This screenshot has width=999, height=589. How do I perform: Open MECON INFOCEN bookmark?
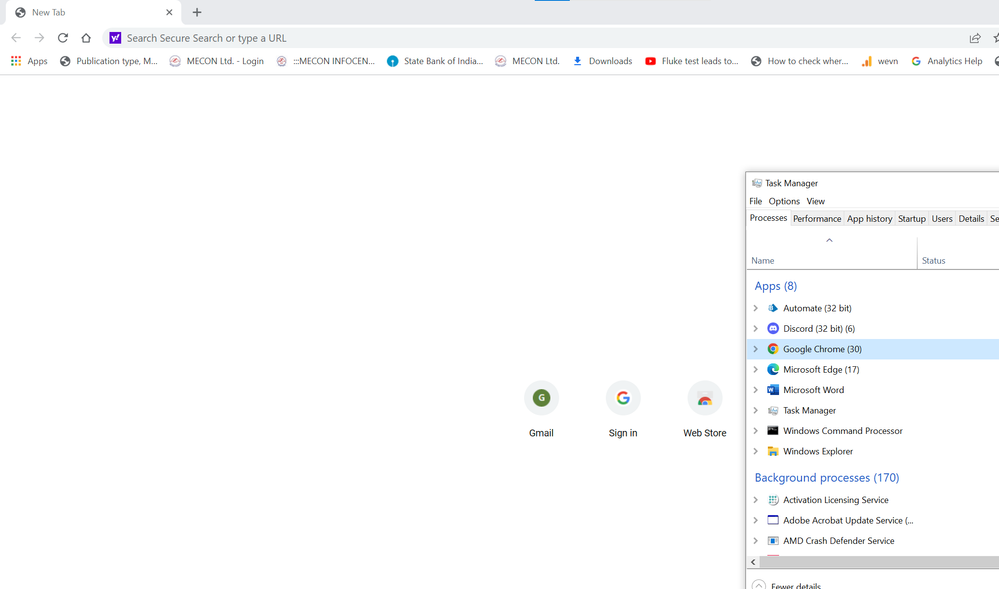pos(326,61)
